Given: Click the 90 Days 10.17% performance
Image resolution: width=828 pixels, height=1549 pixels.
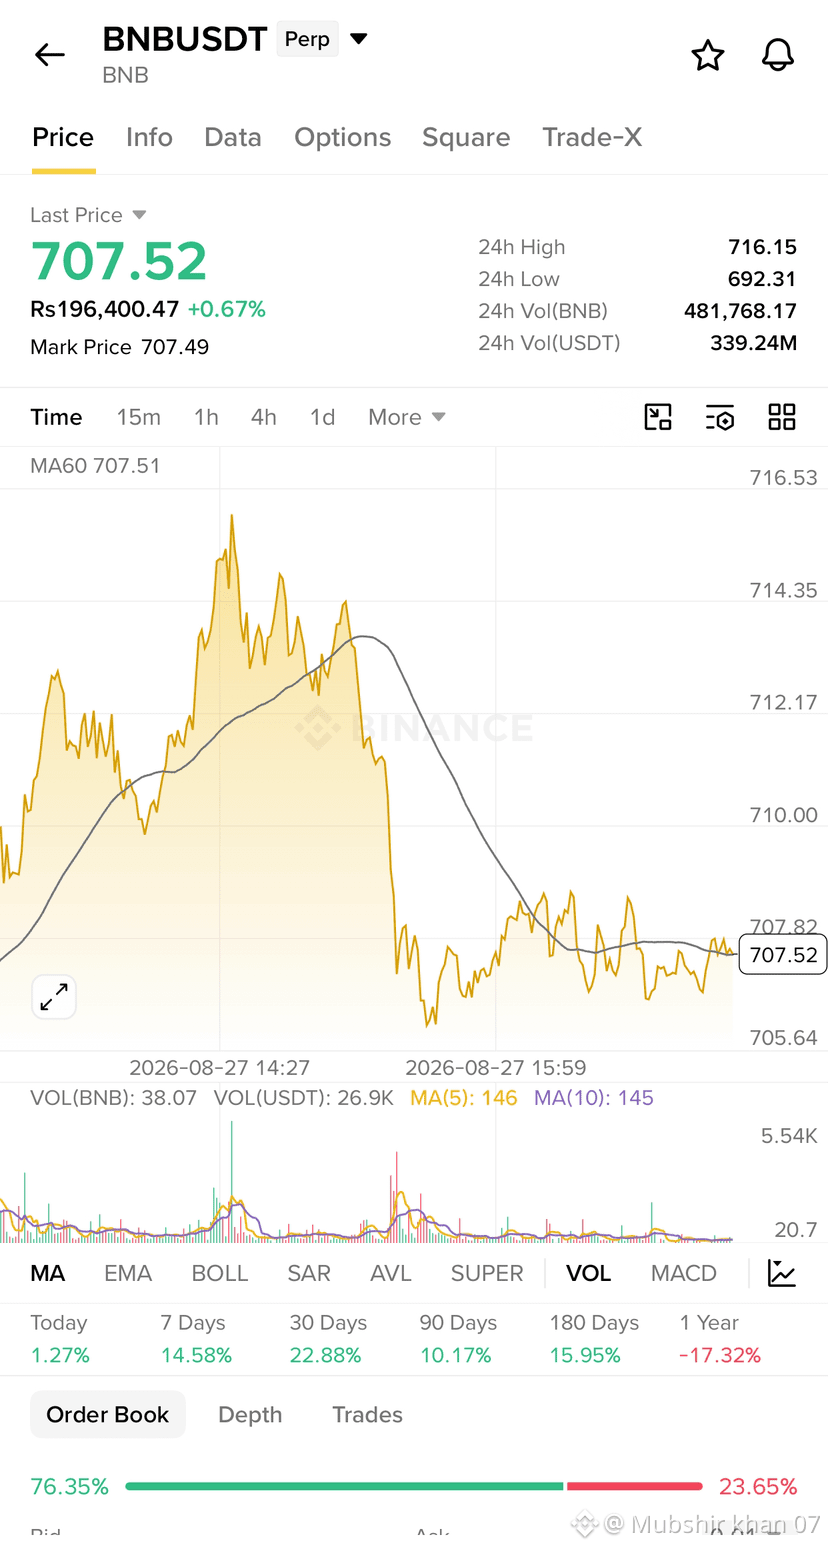Looking at the screenshot, I should (458, 1338).
